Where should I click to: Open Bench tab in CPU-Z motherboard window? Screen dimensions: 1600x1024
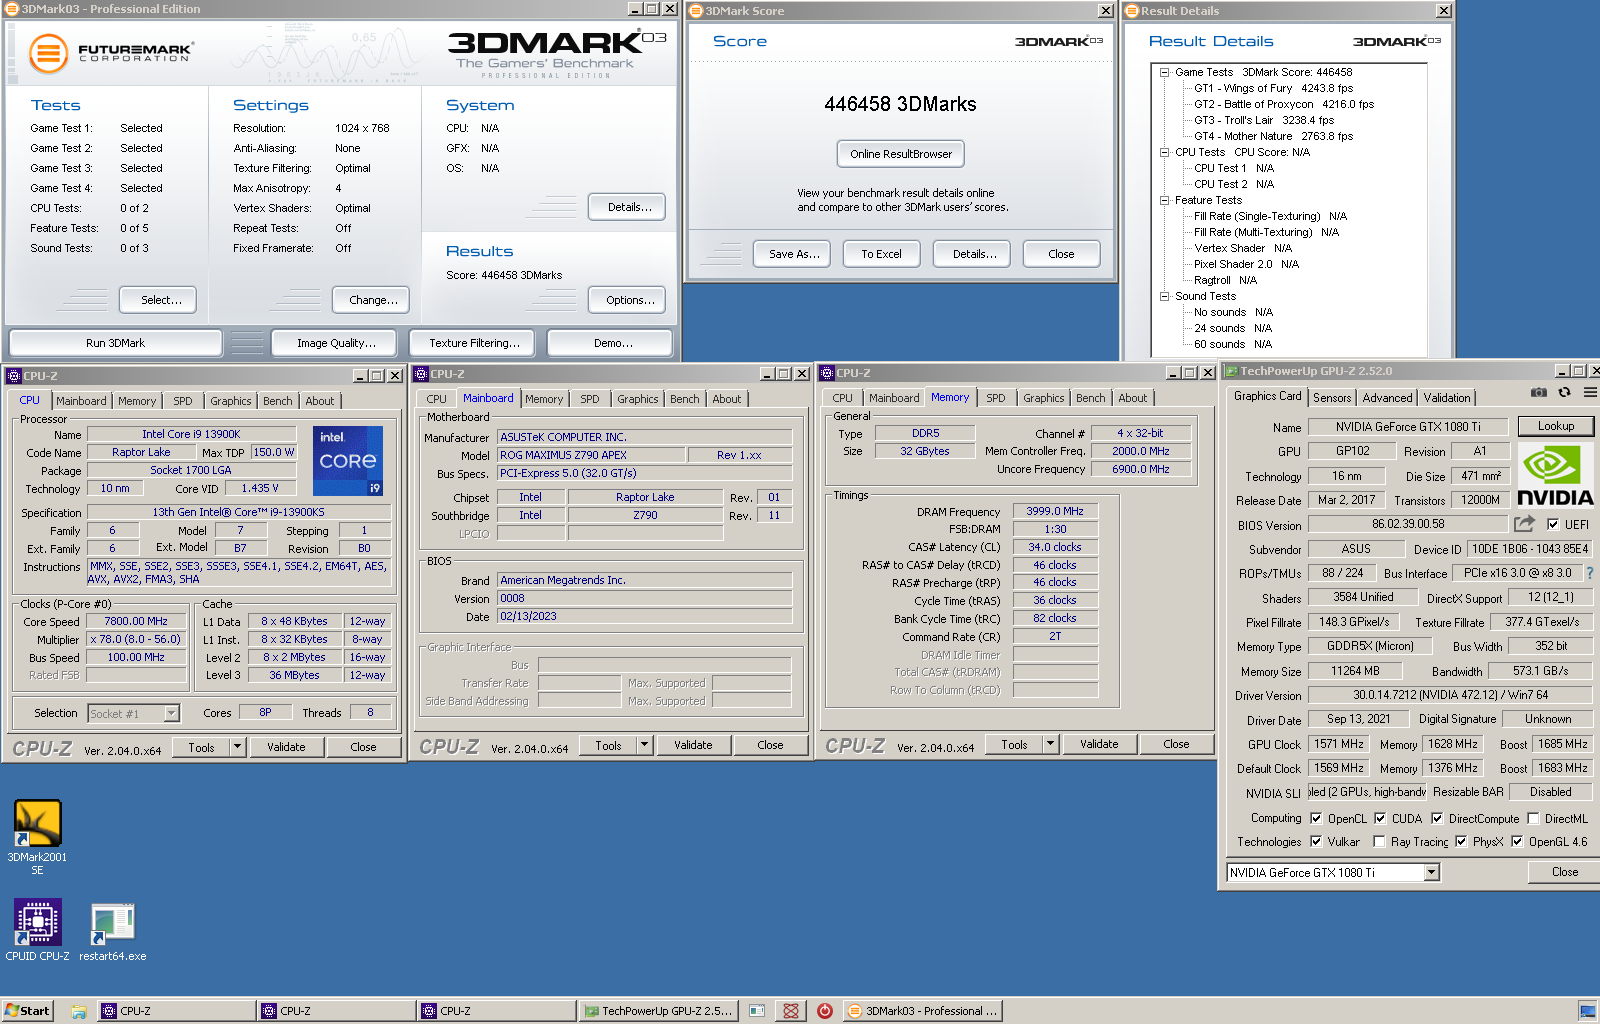[685, 399]
